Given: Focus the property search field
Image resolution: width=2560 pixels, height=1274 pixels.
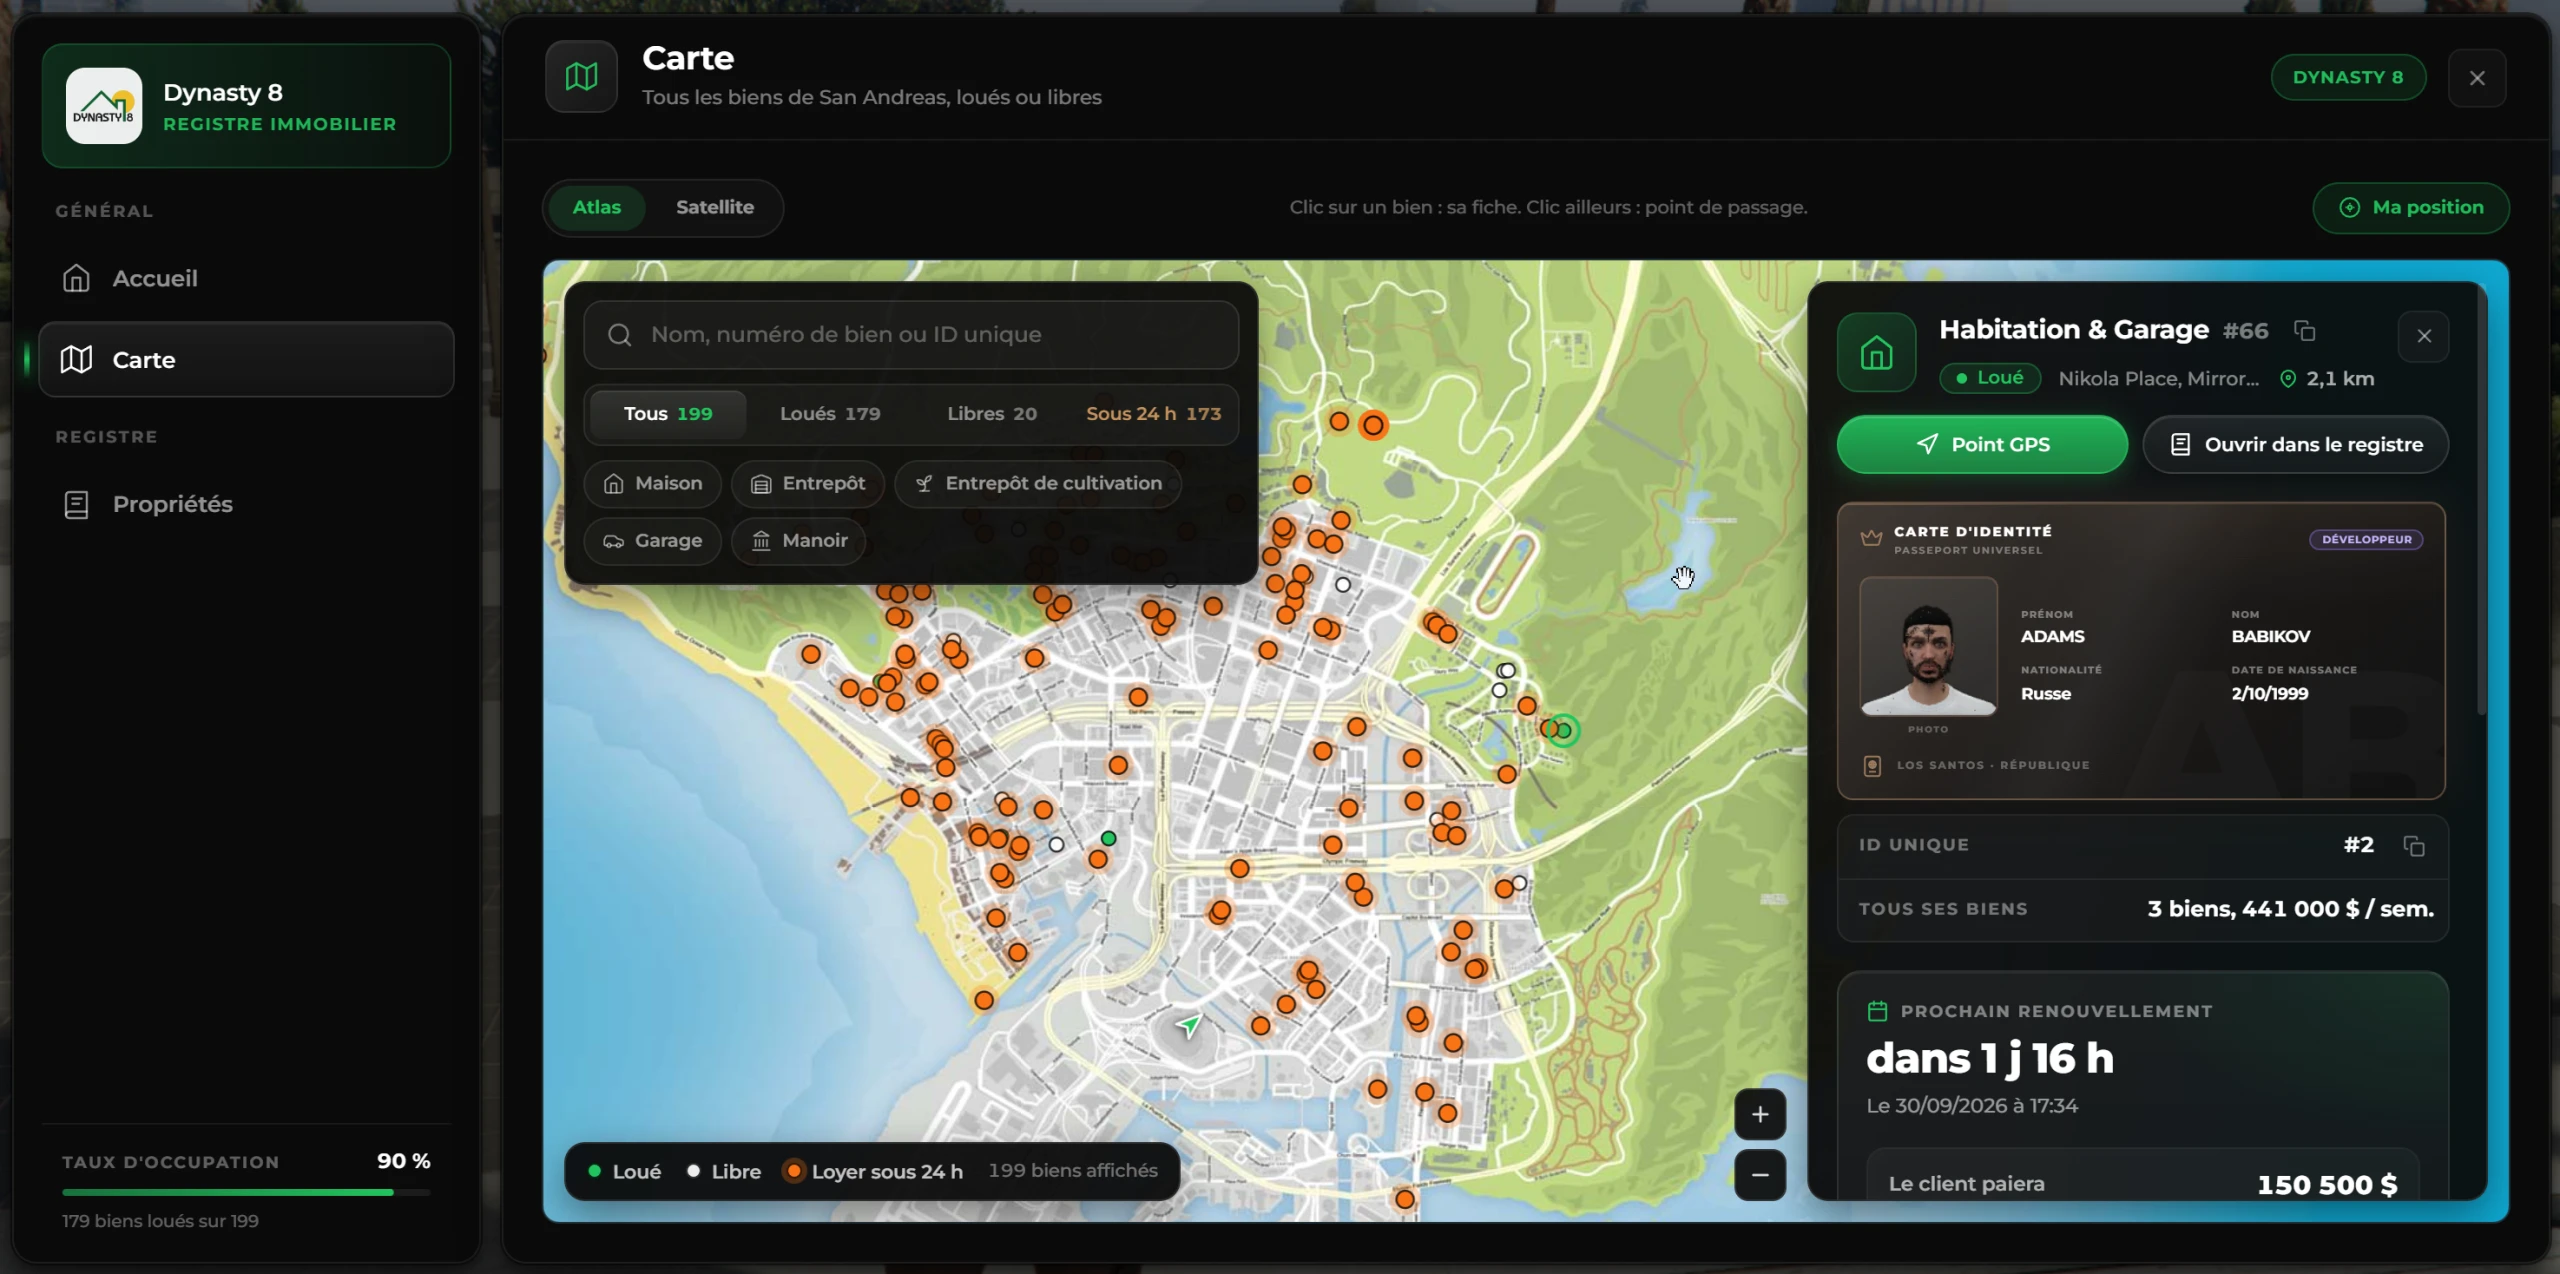Looking at the screenshot, I should [x=911, y=334].
